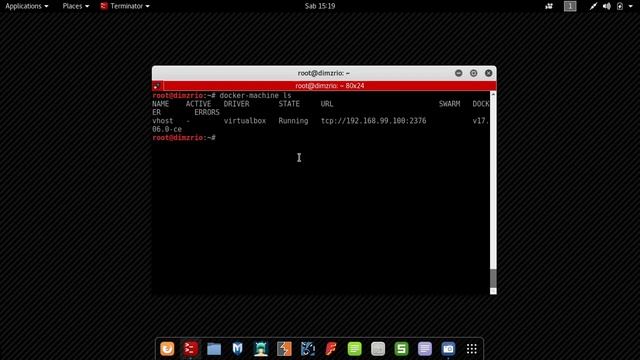Launch Burp Suite orange icon in dock
The image size is (640, 360).
click(x=284, y=349)
